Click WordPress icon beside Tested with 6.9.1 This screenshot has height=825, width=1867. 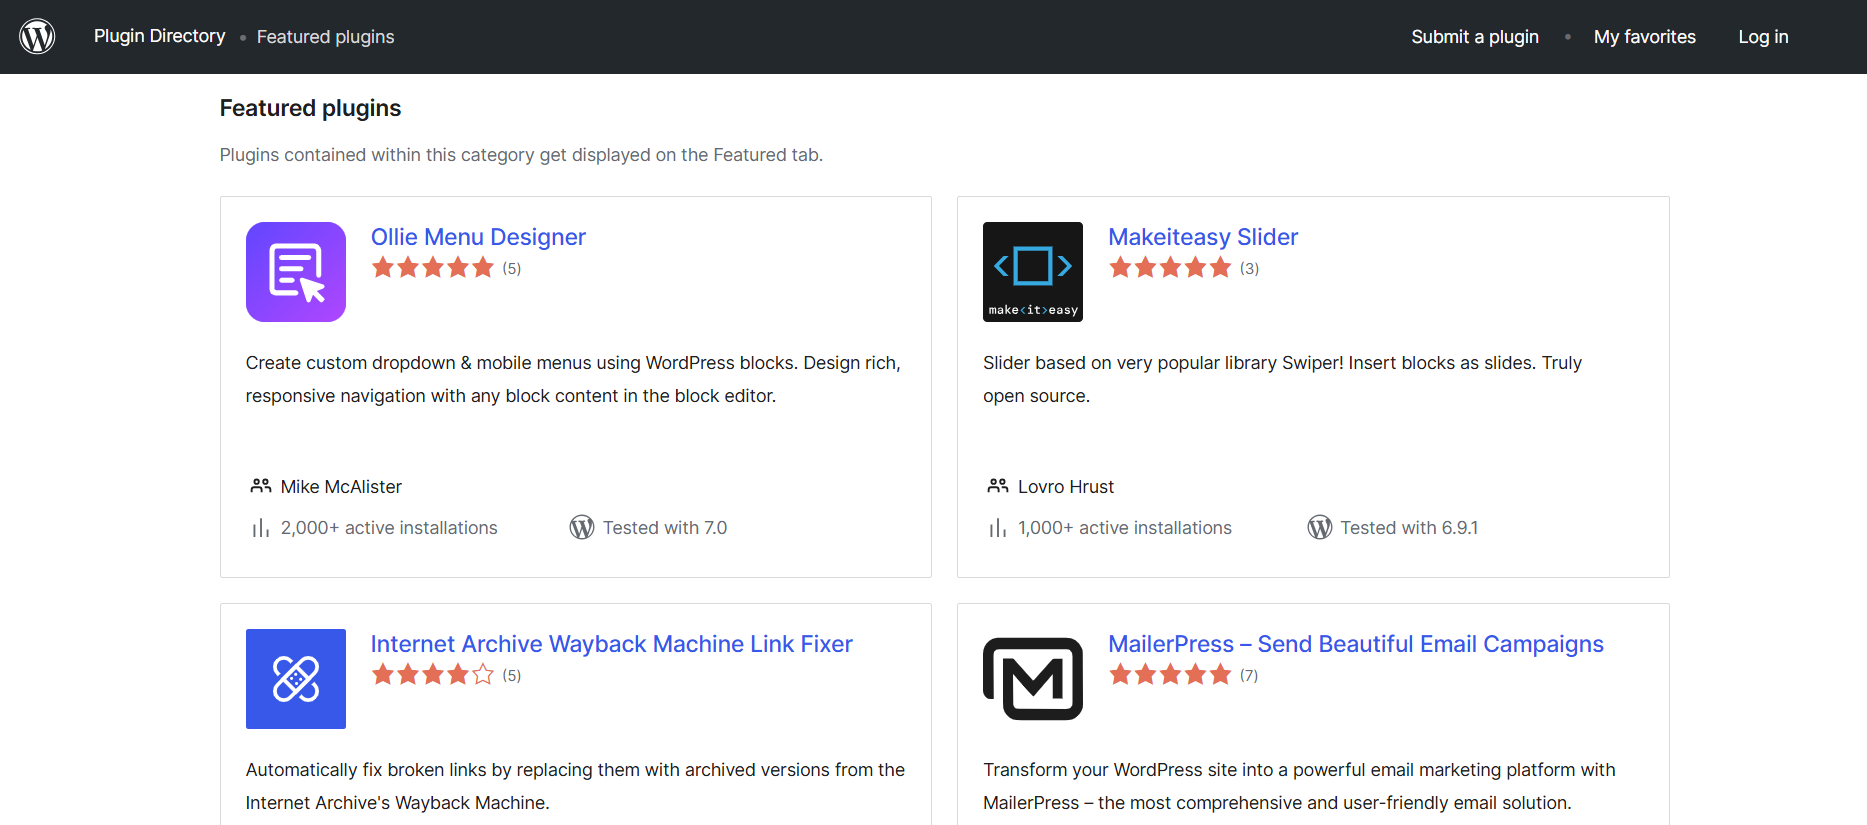(1320, 527)
